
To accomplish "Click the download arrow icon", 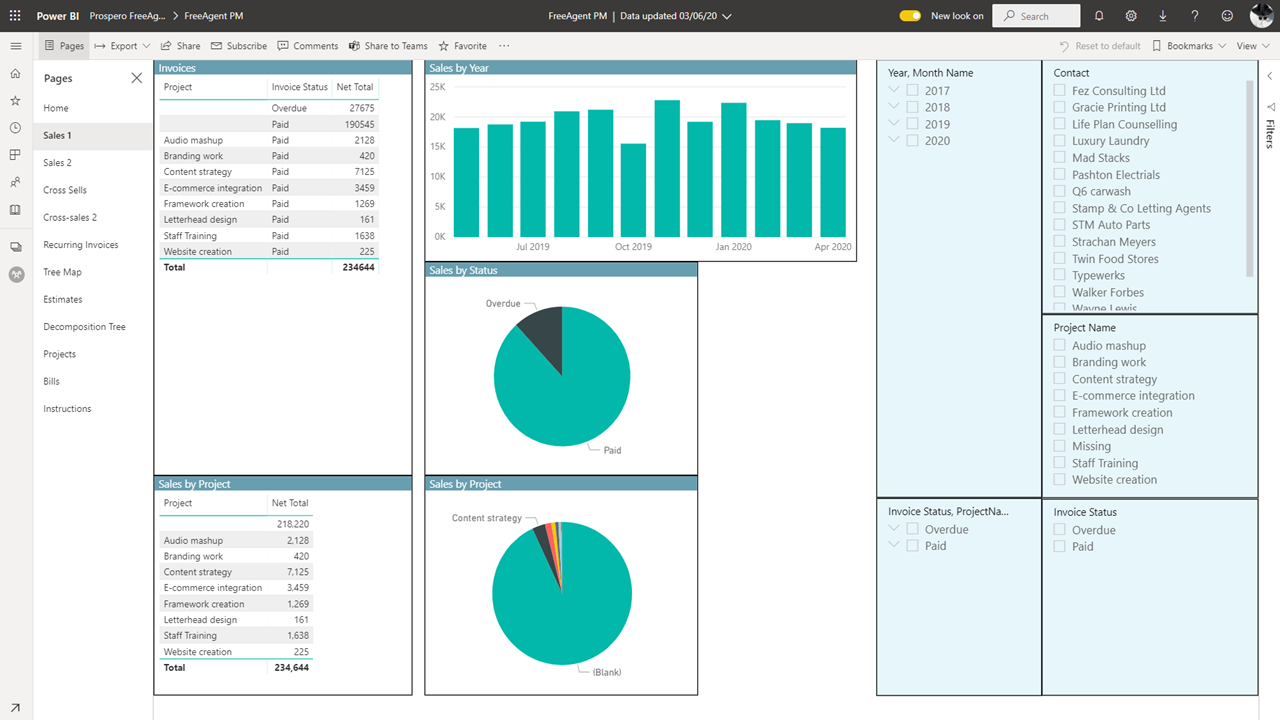I will point(1163,16).
